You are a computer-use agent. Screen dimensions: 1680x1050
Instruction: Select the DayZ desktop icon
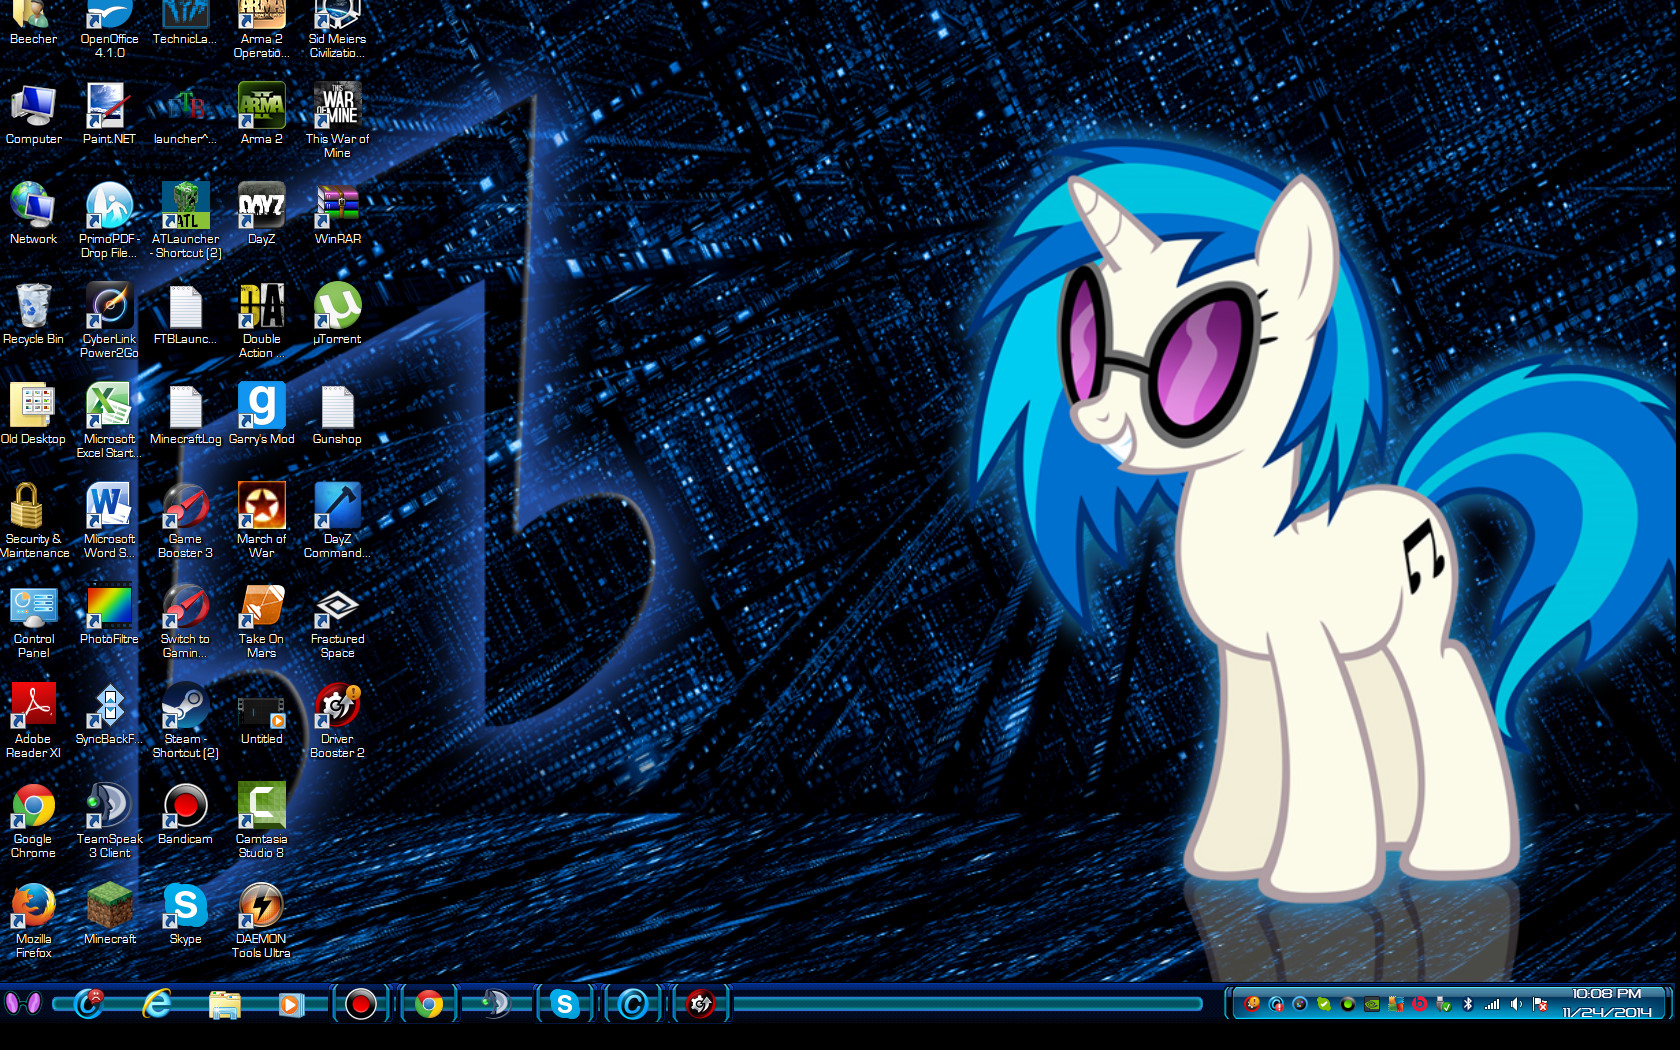tap(261, 214)
